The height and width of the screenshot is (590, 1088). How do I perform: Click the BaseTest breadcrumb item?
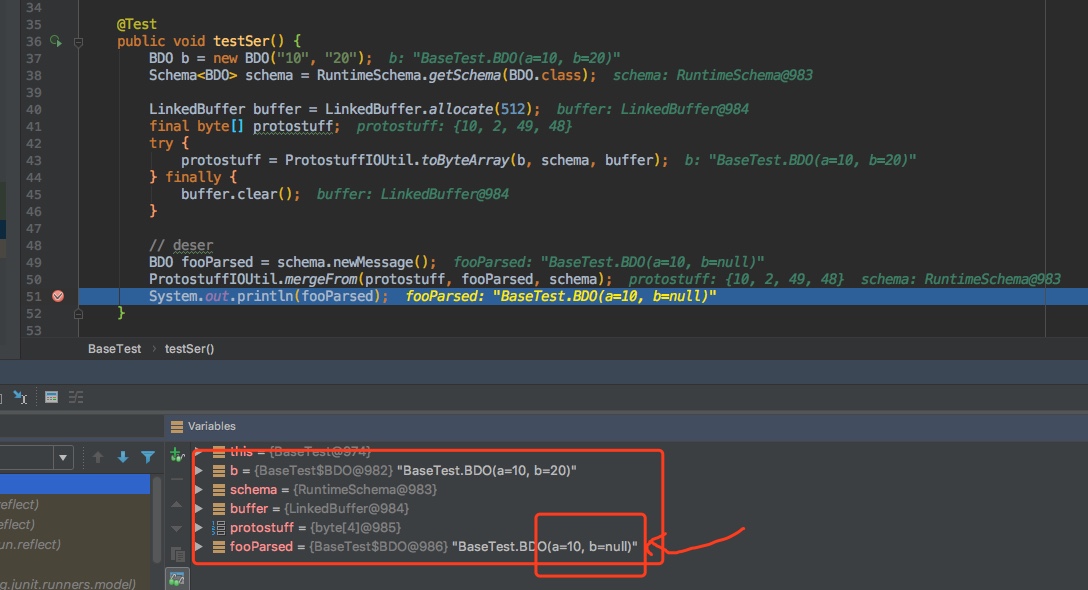114,349
